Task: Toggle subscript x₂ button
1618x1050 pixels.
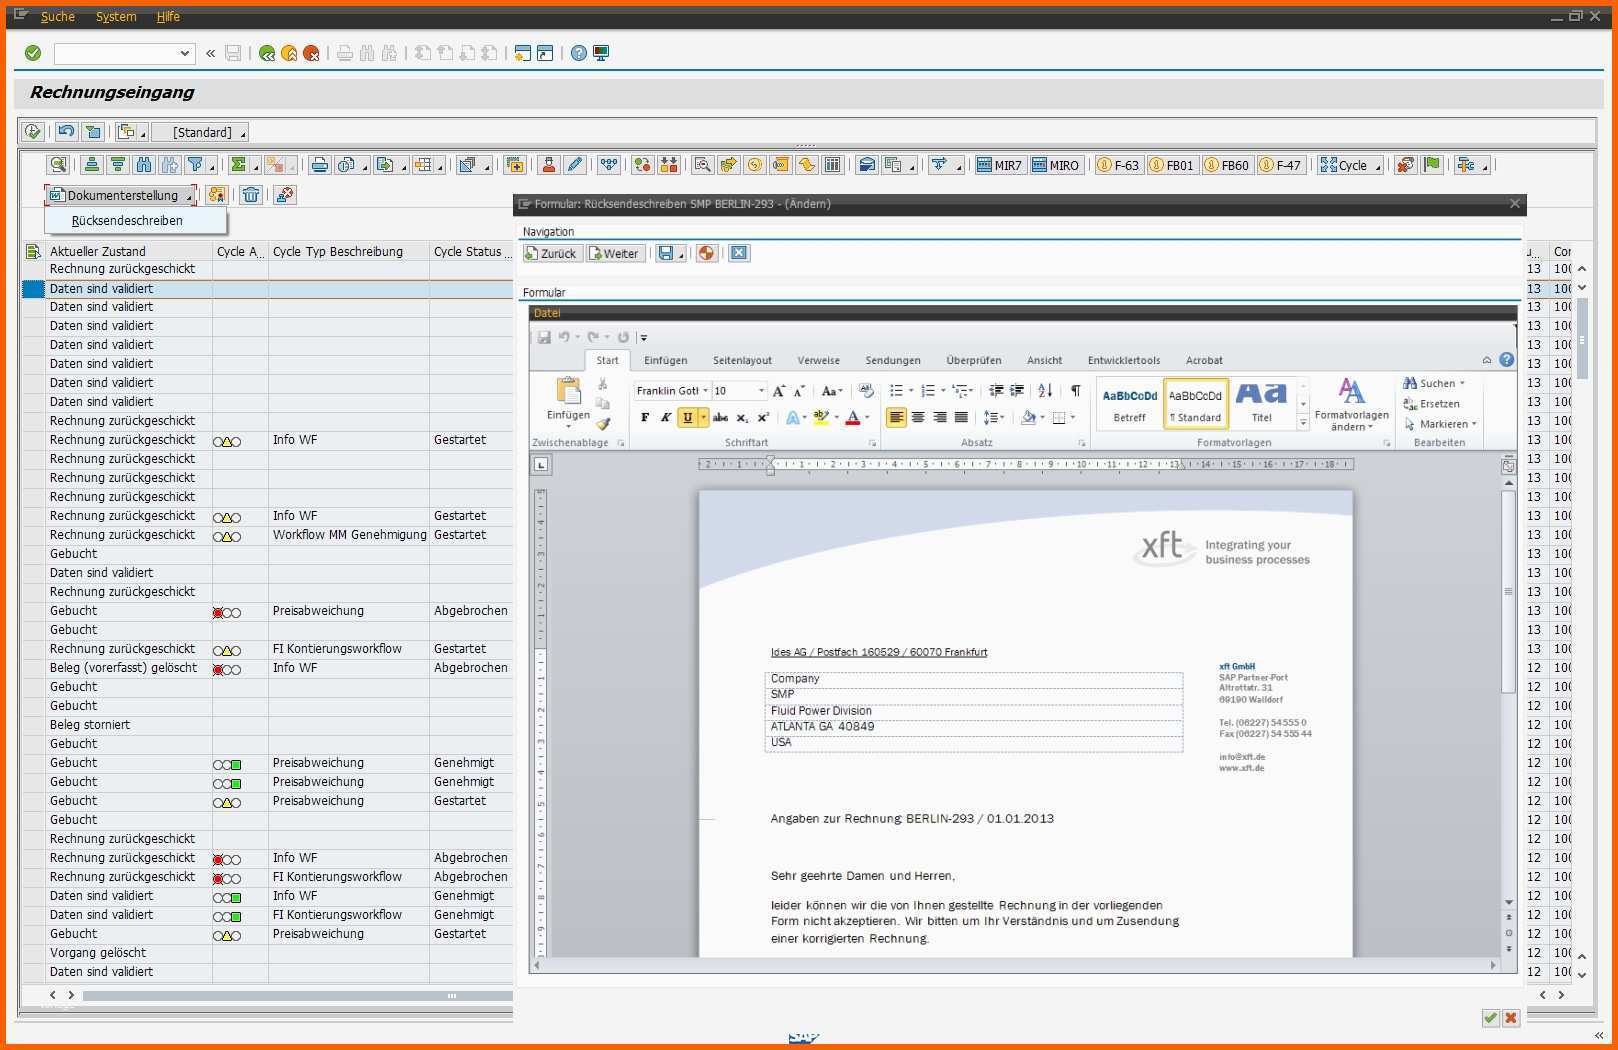Action: pos(742,418)
